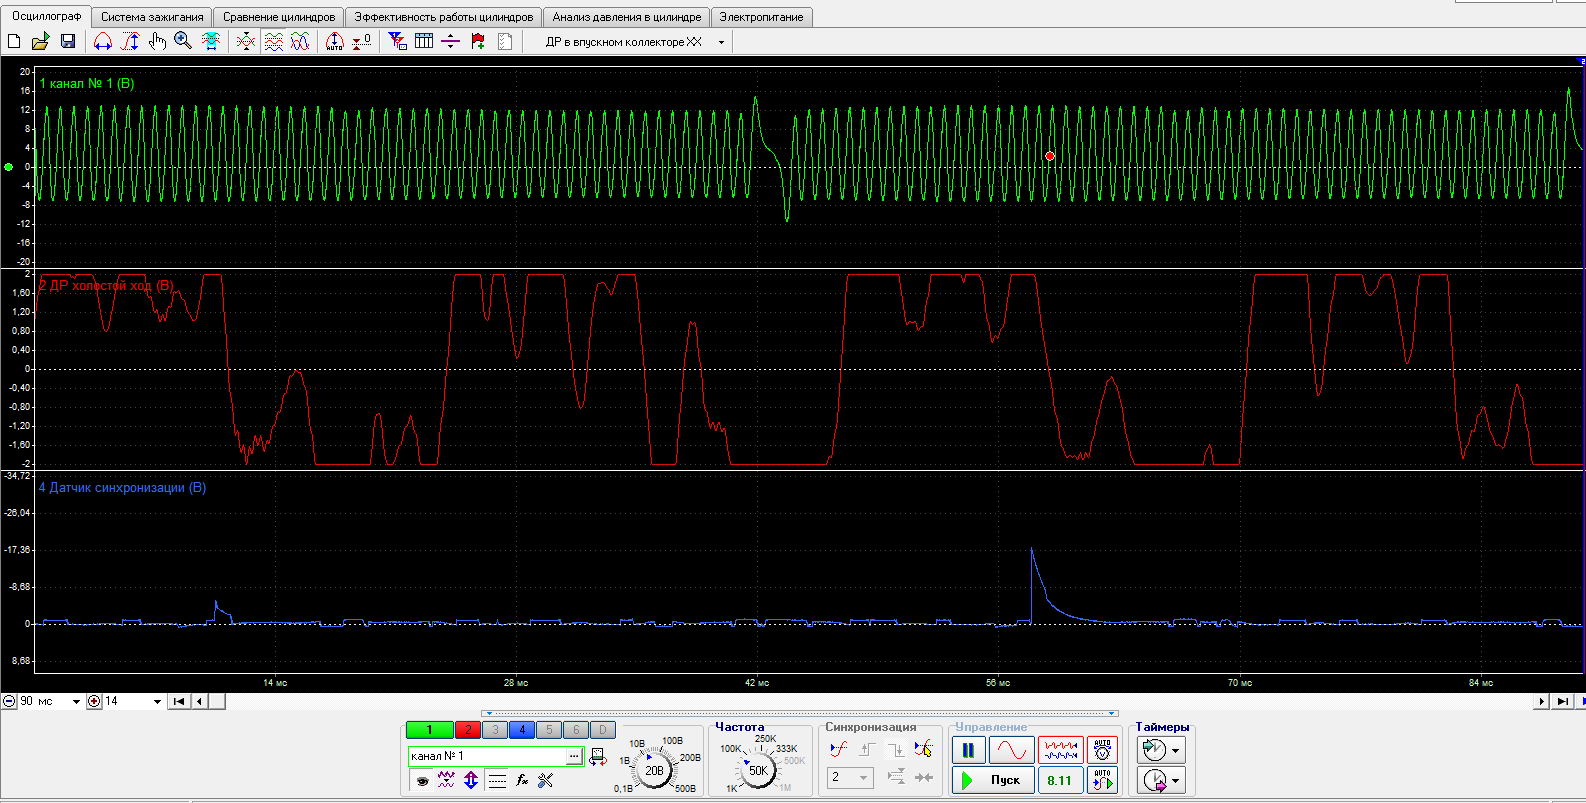This screenshot has width=1586, height=803.
Task: Select grey channel 6 button
Action: 576,730
